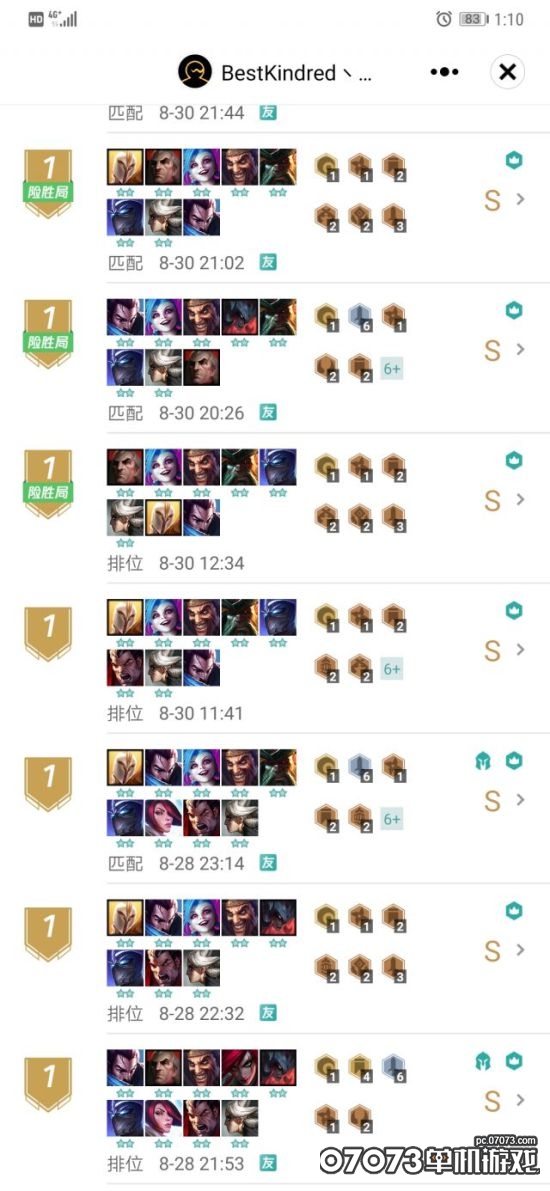
Task: Tap the friend tag beside 8-30 21:02
Action: coord(267,262)
